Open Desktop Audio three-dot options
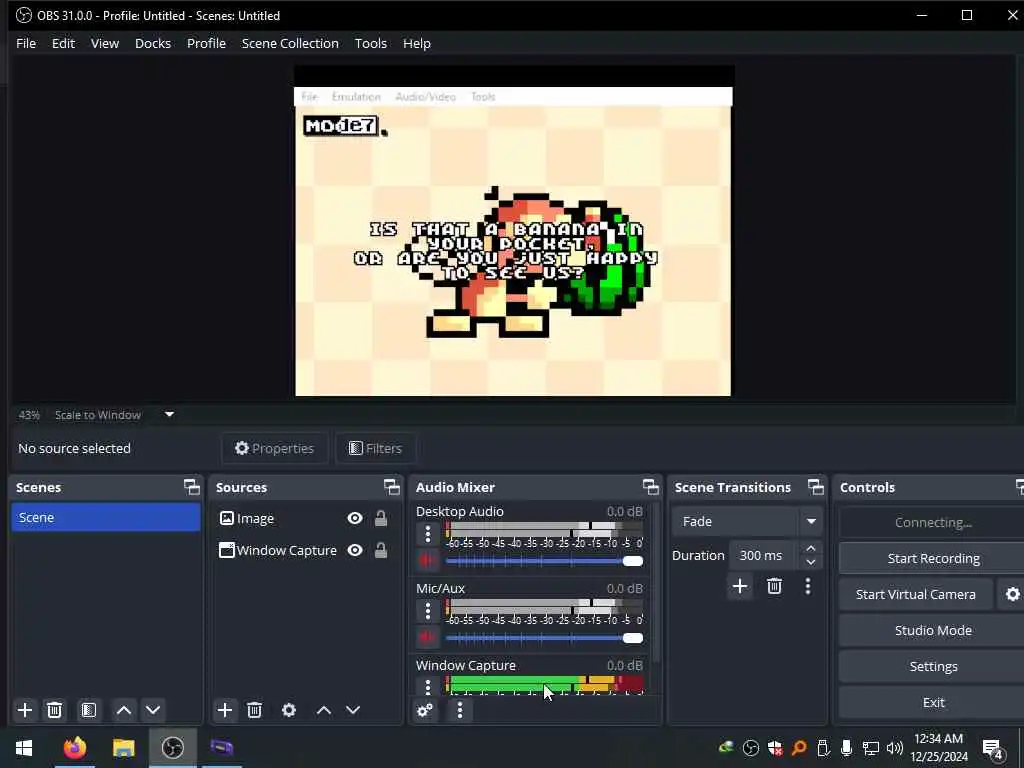Image resolution: width=1024 pixels, height=768 pixels. (428, 534)
